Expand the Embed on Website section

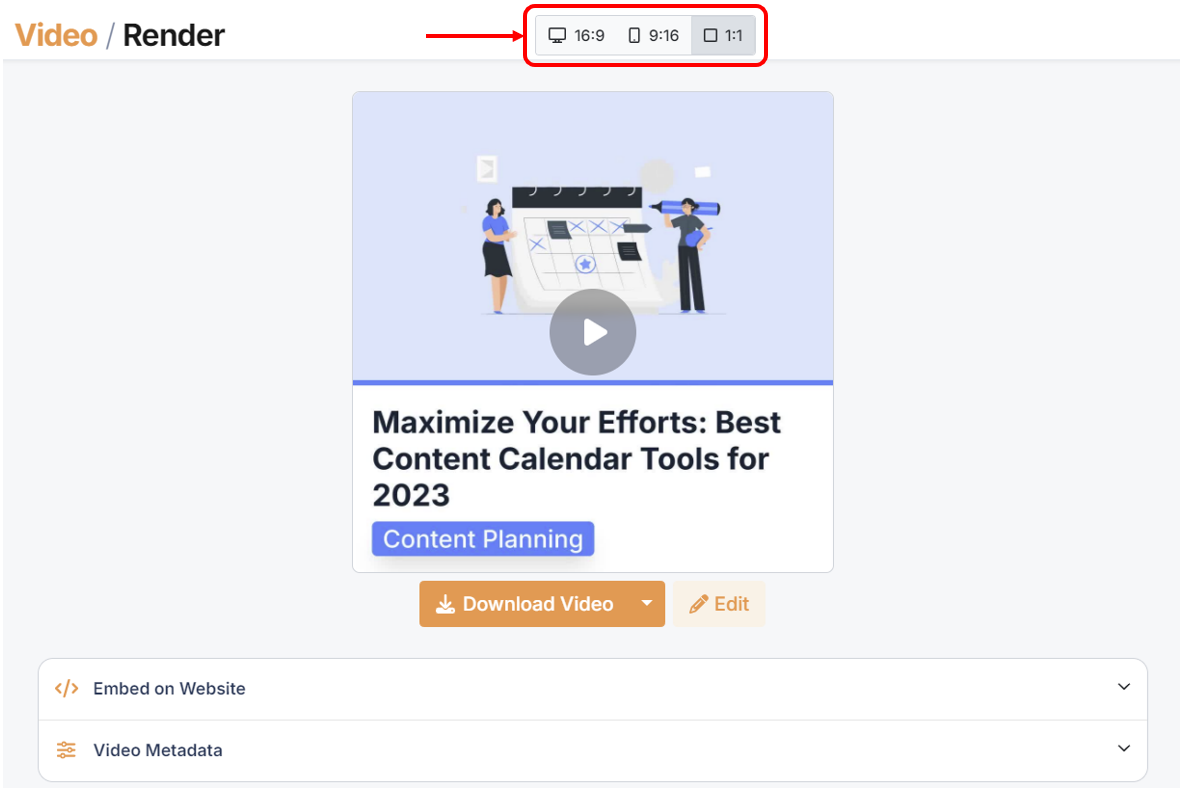point(1123,688)
